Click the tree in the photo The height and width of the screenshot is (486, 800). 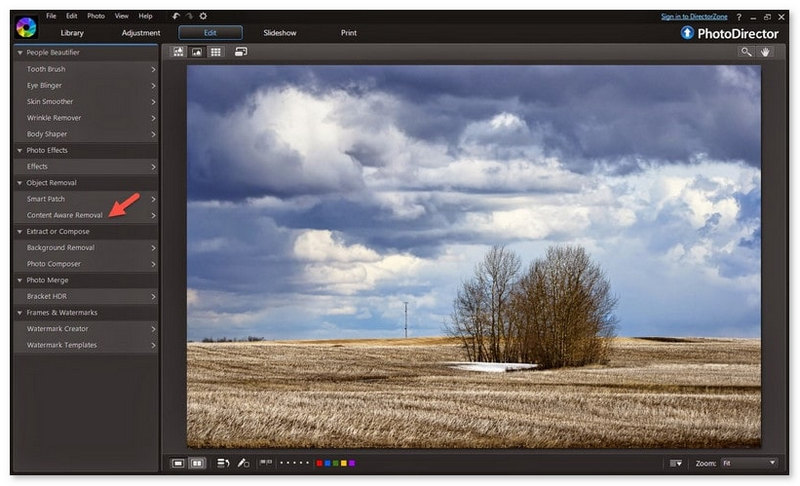535,306
